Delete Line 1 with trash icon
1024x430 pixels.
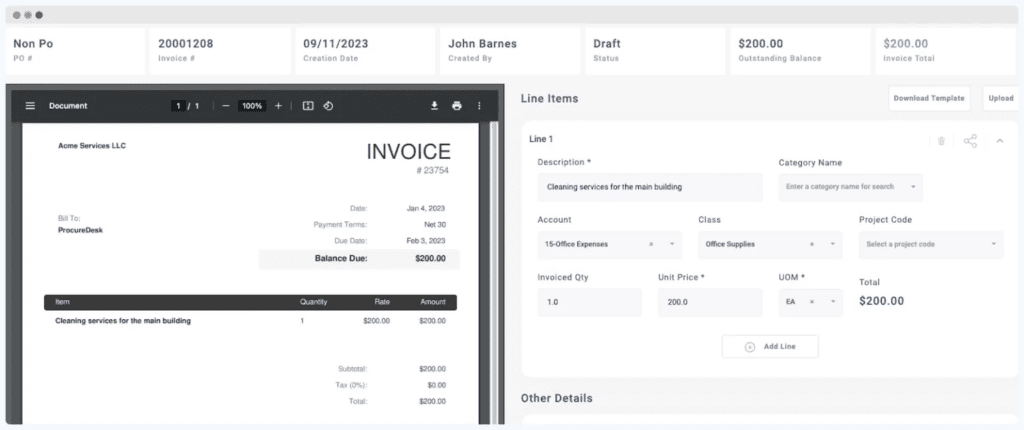tap(941, 141)
